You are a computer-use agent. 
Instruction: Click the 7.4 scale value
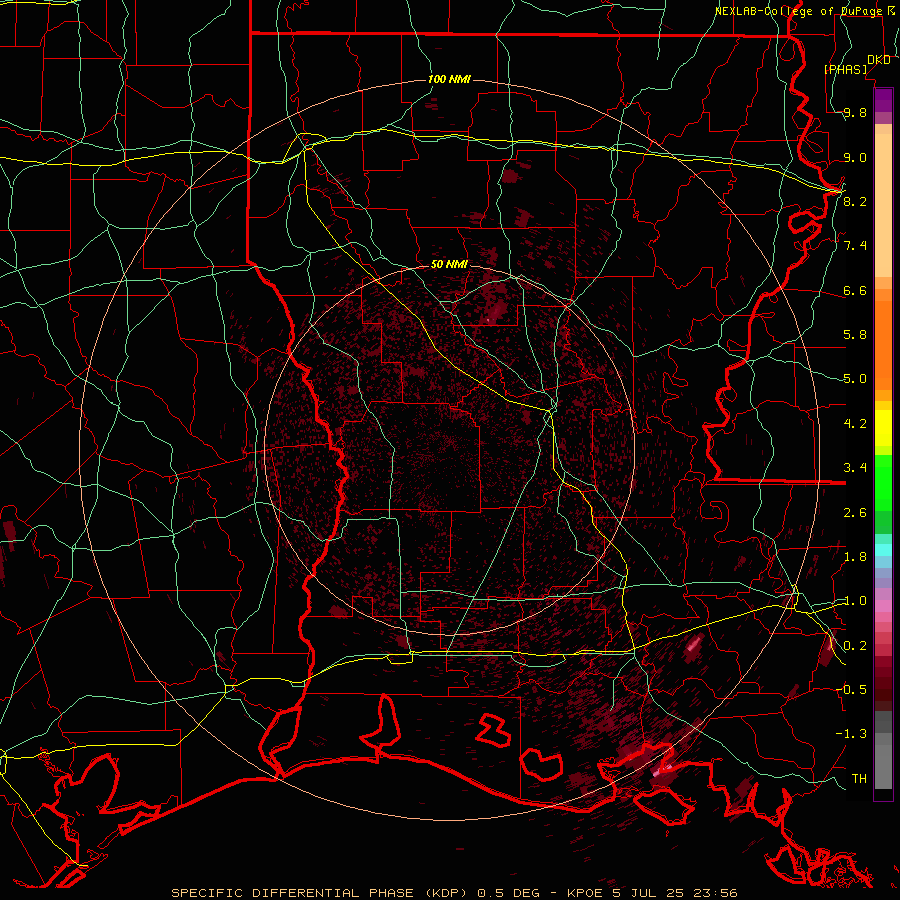(x=855, y=246)
